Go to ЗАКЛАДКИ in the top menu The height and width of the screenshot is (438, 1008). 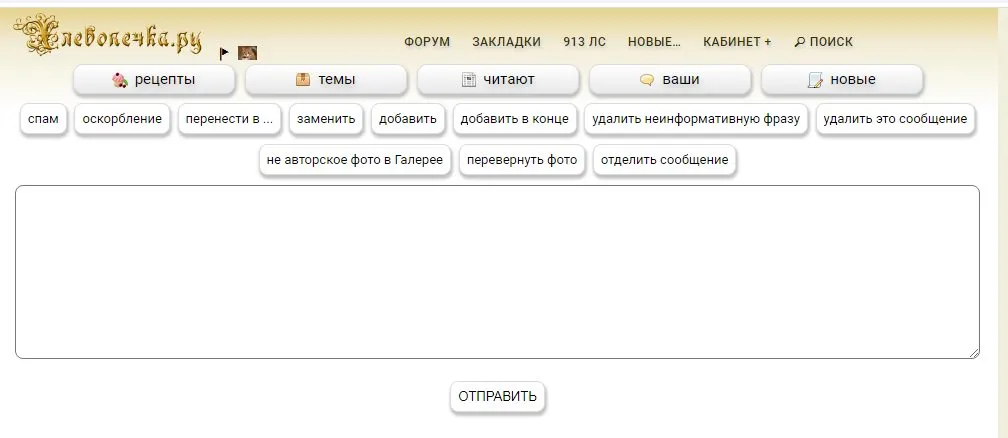(x=506, y=42)
